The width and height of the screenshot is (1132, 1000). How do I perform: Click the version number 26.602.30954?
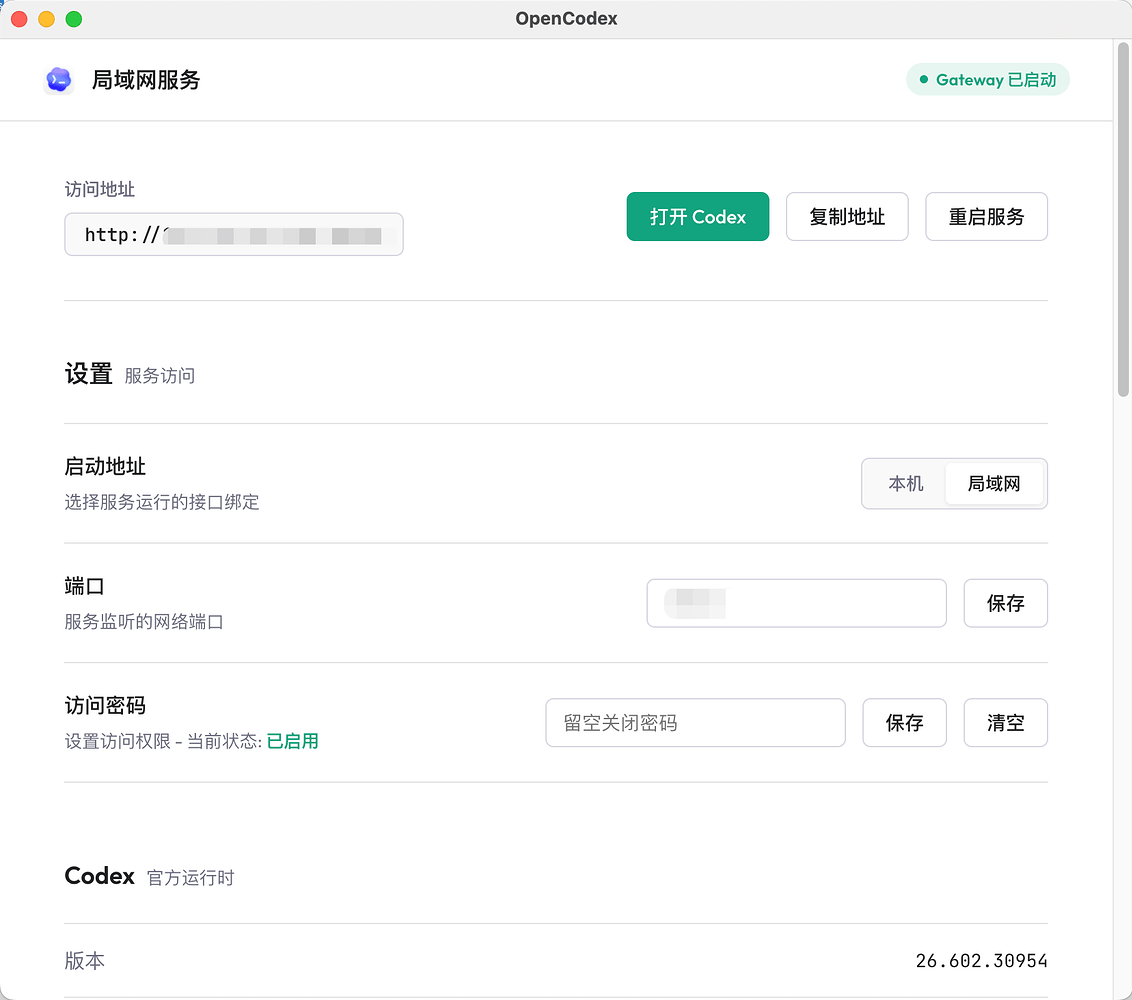point(981,961)
